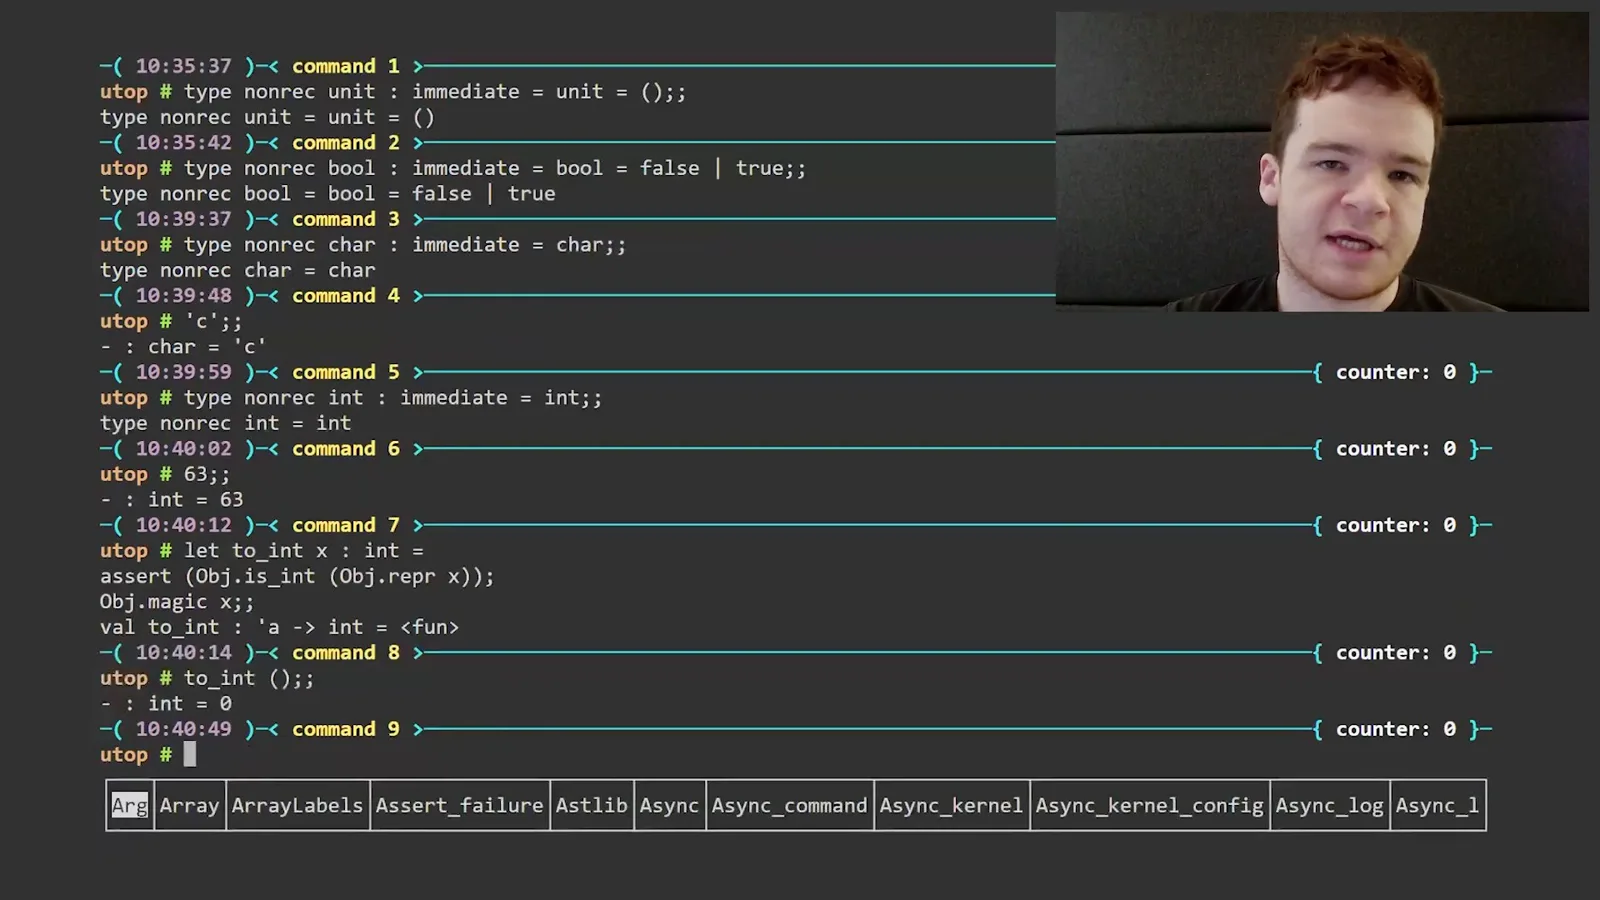The image size is (1600, 900).
Task: Click 'type nonrec char : immediate = char;;' input
Action: click(x=363, y=244)
